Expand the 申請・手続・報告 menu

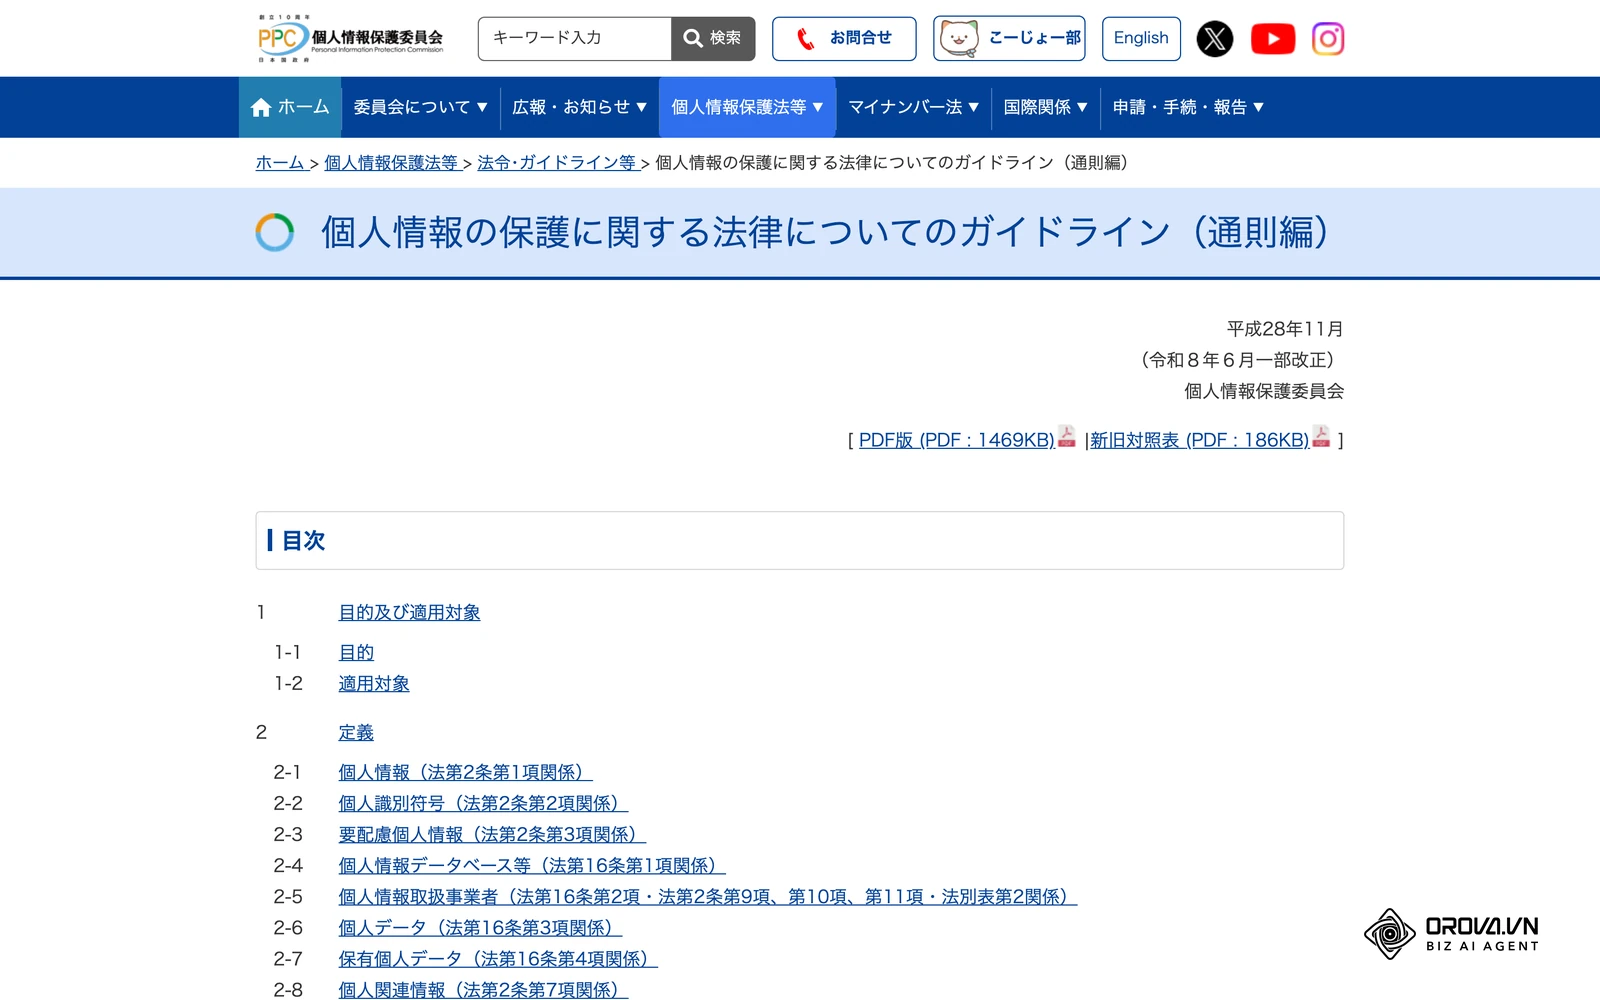tap(1188, 107)
